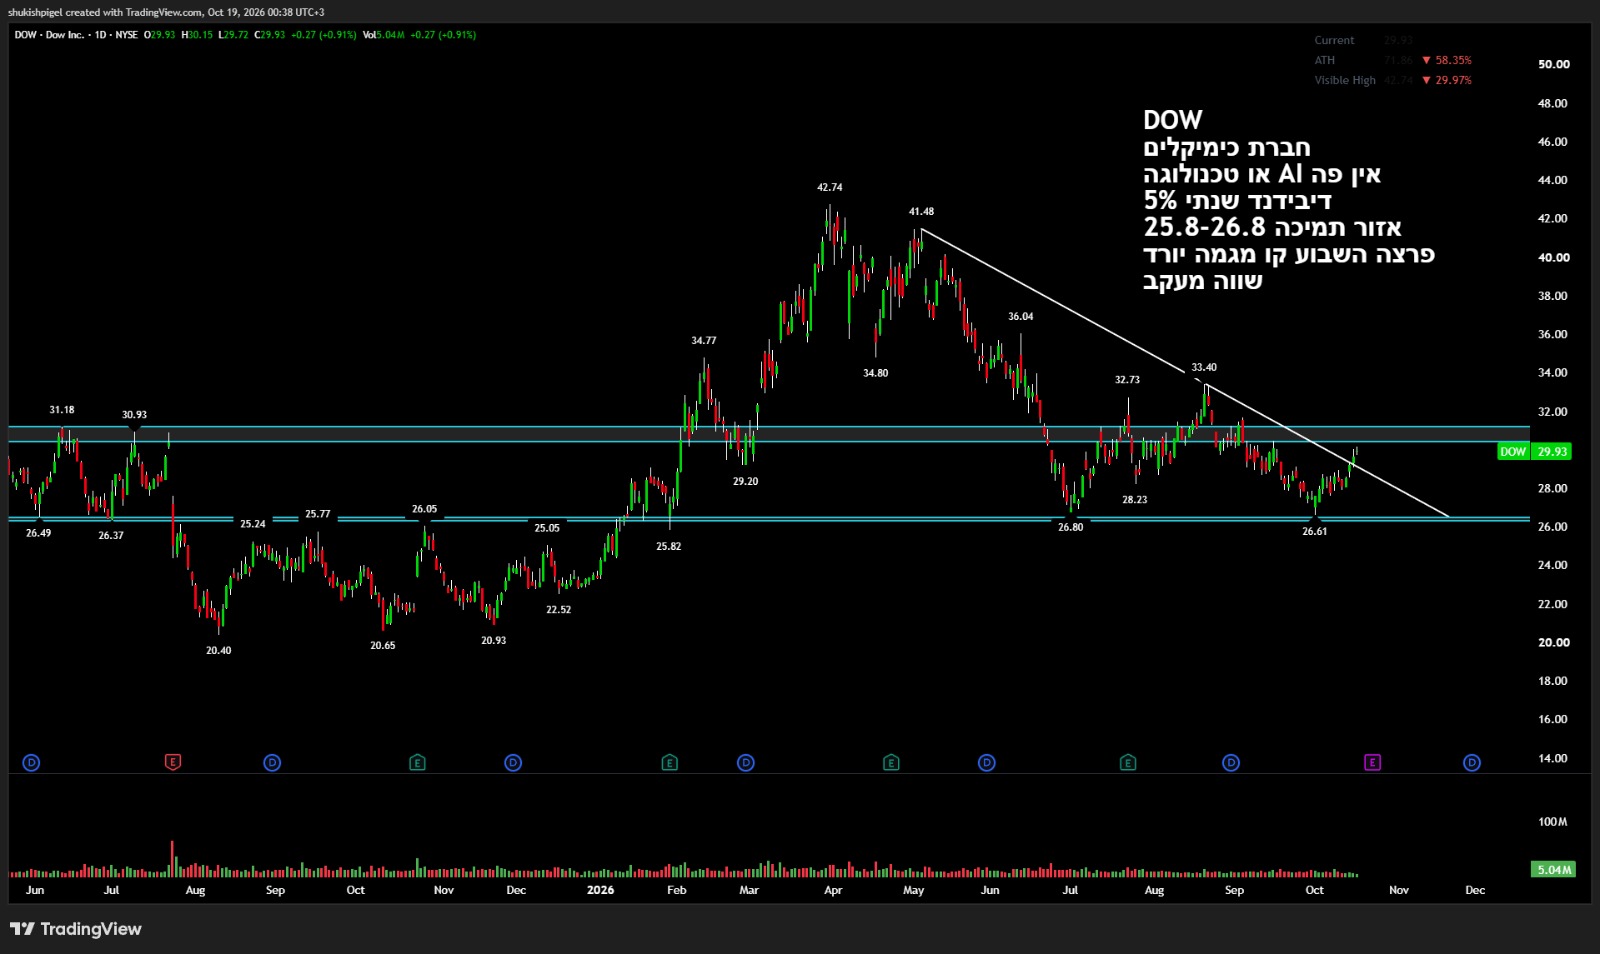Click the 50.00 level on price axis
This screenshot has height=954, width=1600.
(1553, 64)
